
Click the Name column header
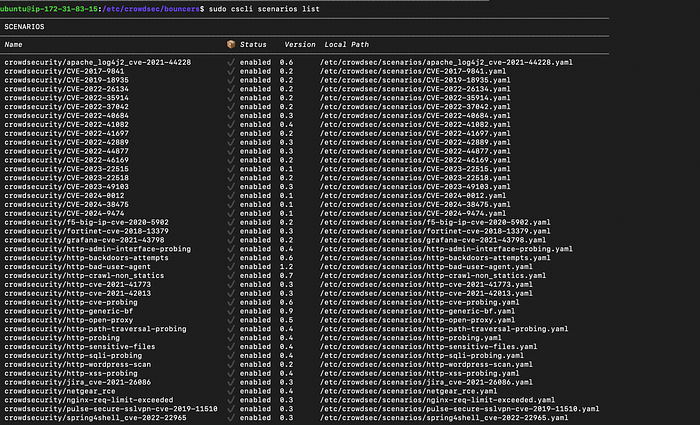click(x=13, y=45)
